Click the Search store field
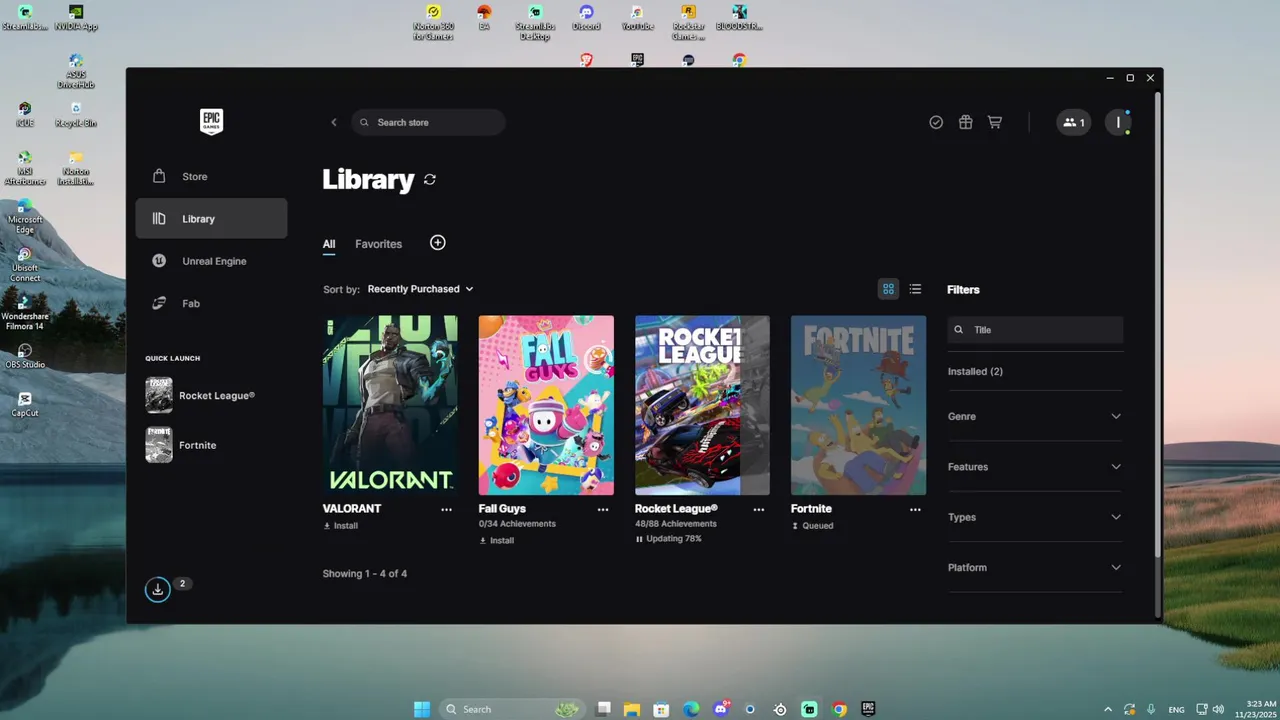The width and height of the screenshot is (1280, 720). coord(428,122)
